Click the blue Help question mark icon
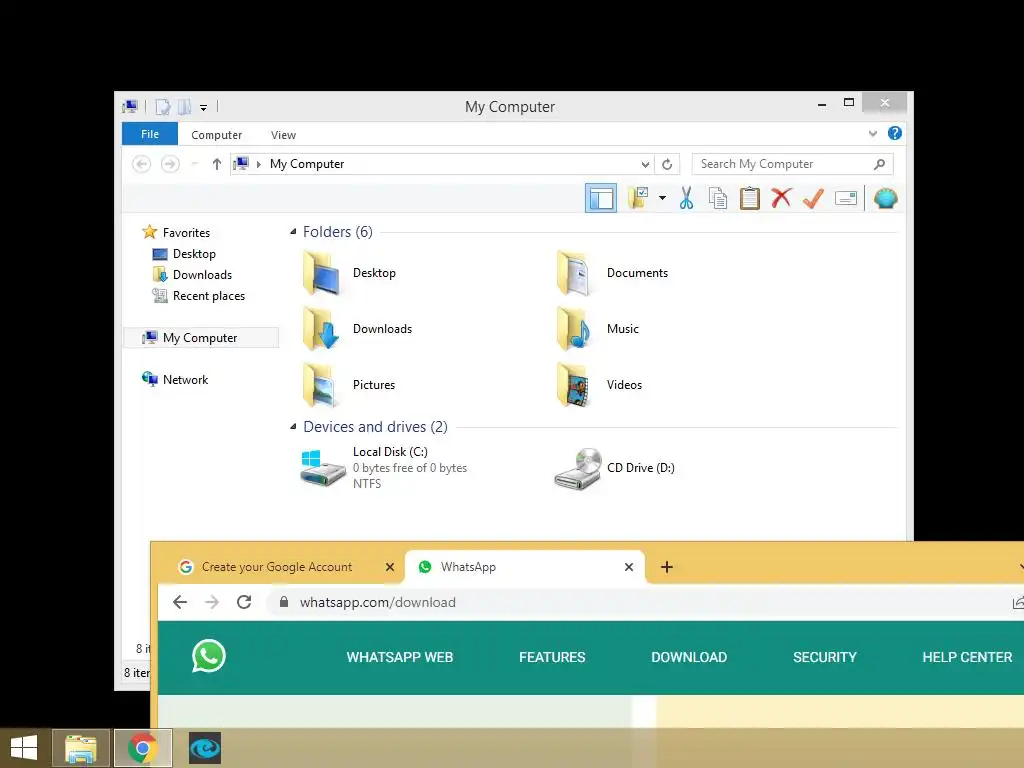 point(895,133)
